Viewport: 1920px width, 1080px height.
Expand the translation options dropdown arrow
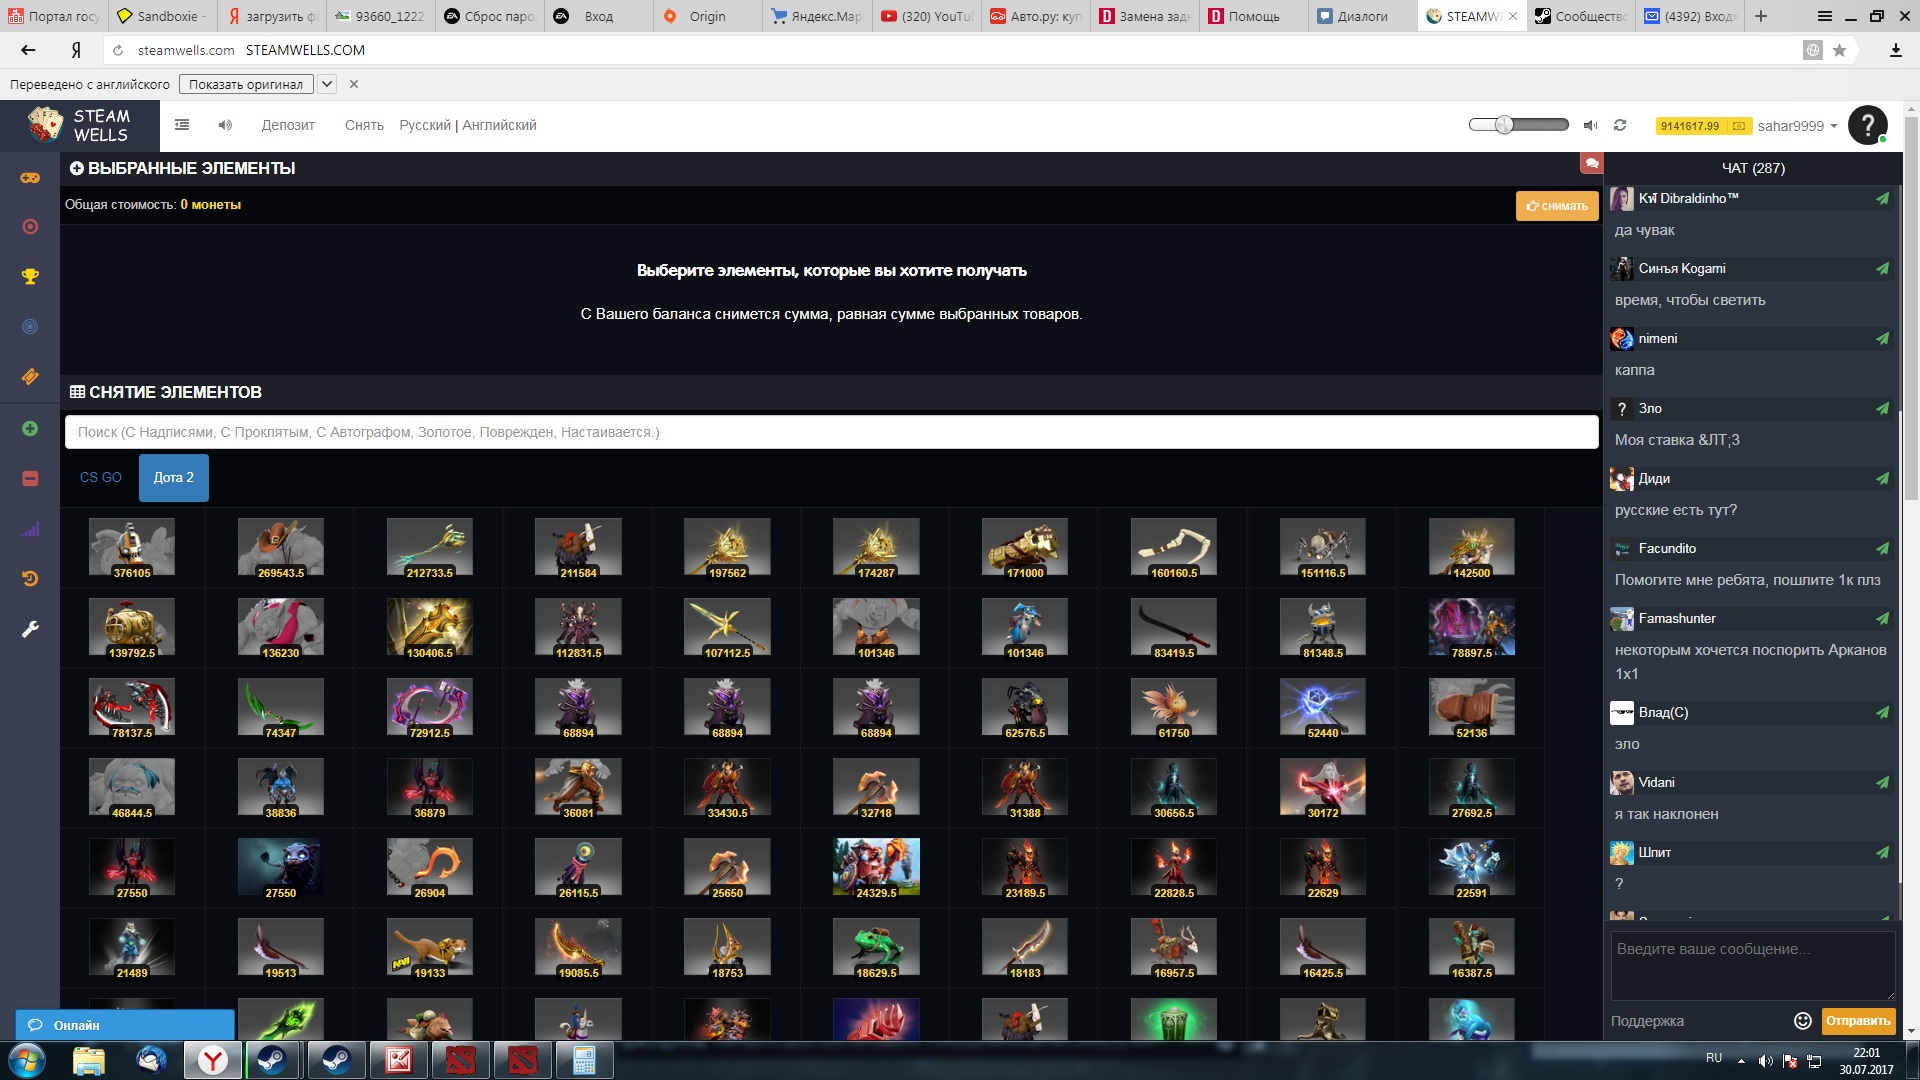(x=326, y=84)
